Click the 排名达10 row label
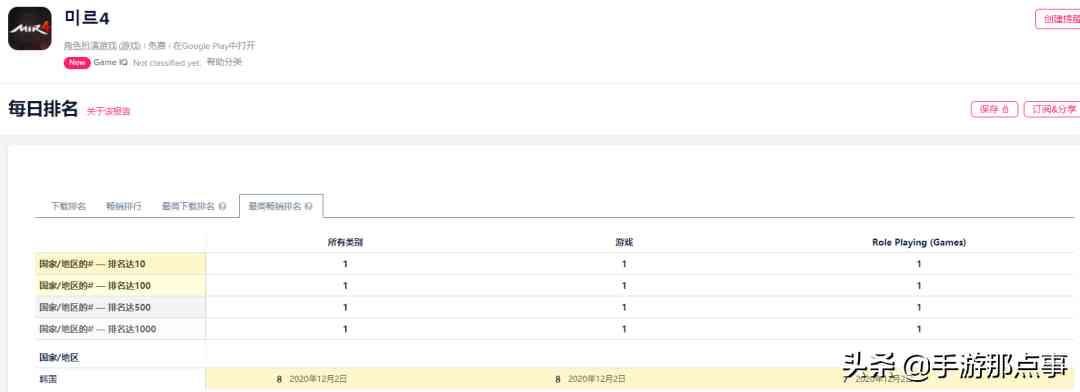Image resolution: width=1080 pixels, height=392 pixels. 92,264
